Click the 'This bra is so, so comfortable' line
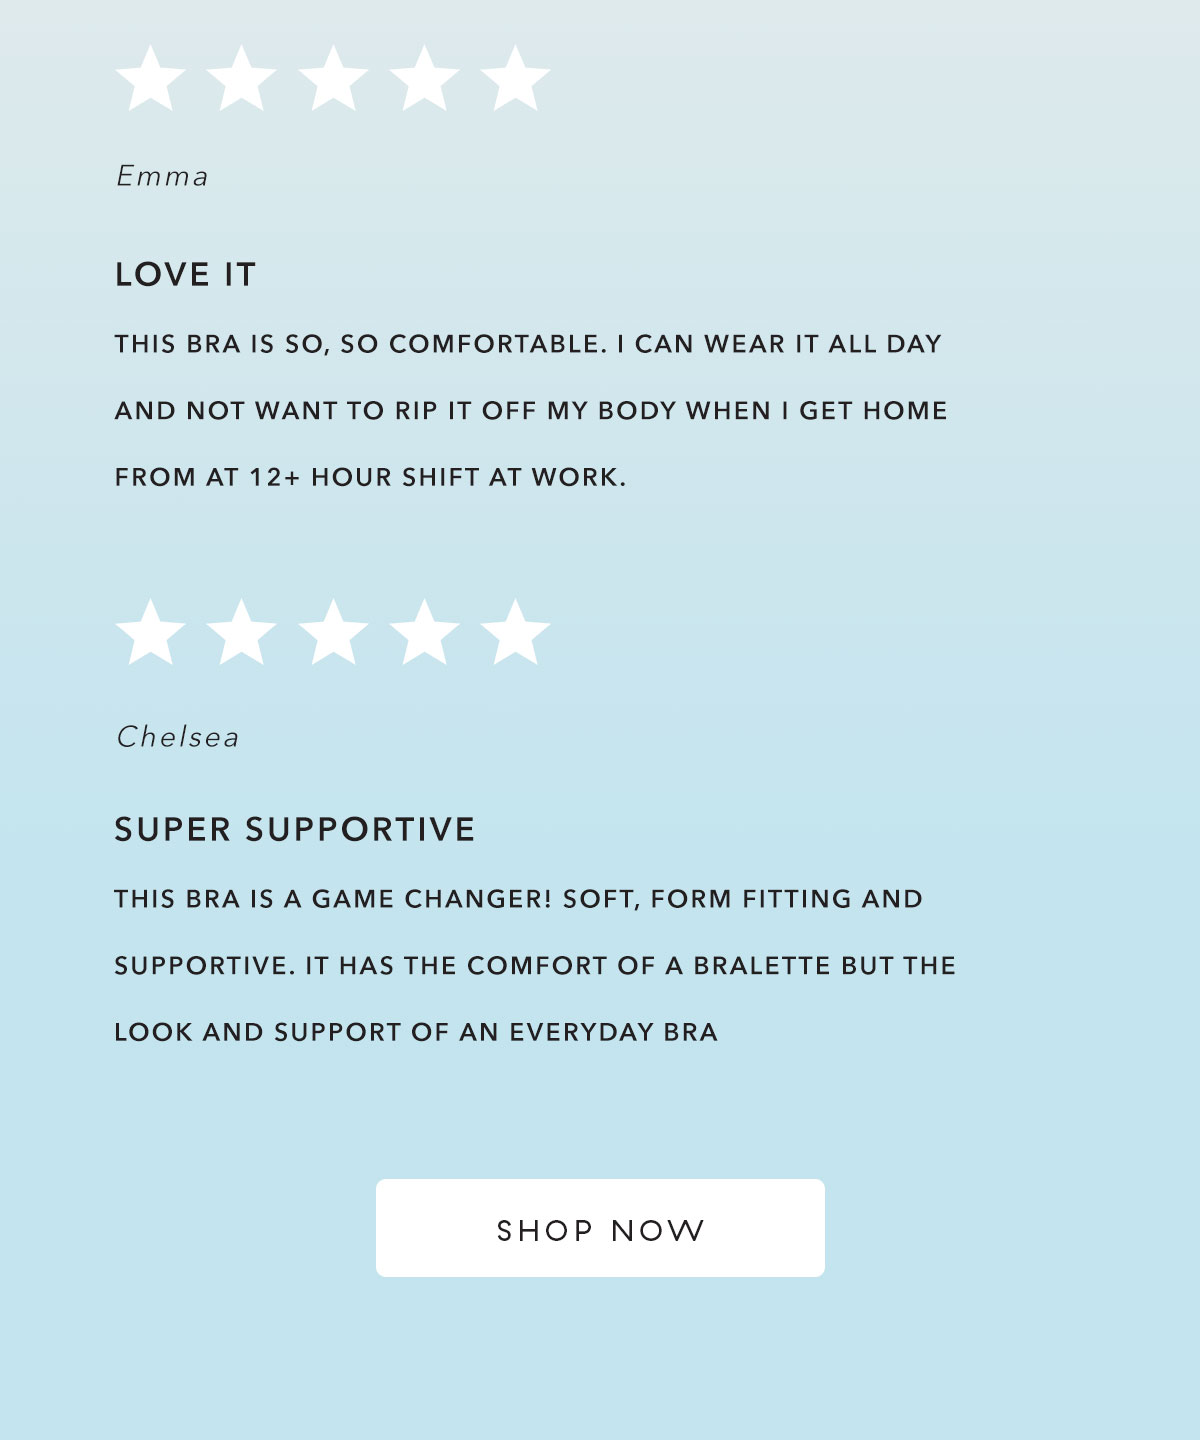Screen dimensions: 1200x1444 click(528, 344)
